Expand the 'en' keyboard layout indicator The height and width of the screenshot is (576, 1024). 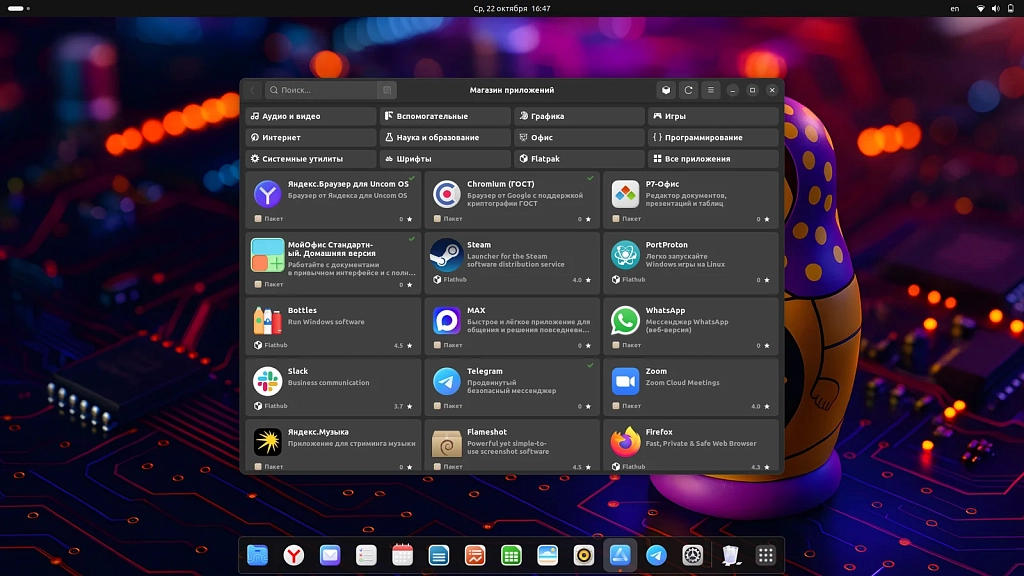[x=954, y=8]
